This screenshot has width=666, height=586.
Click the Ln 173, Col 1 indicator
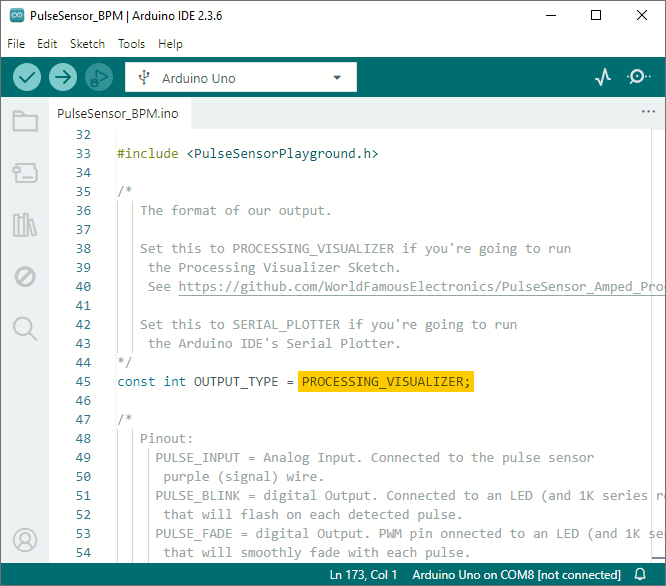(x=363, y=575)
